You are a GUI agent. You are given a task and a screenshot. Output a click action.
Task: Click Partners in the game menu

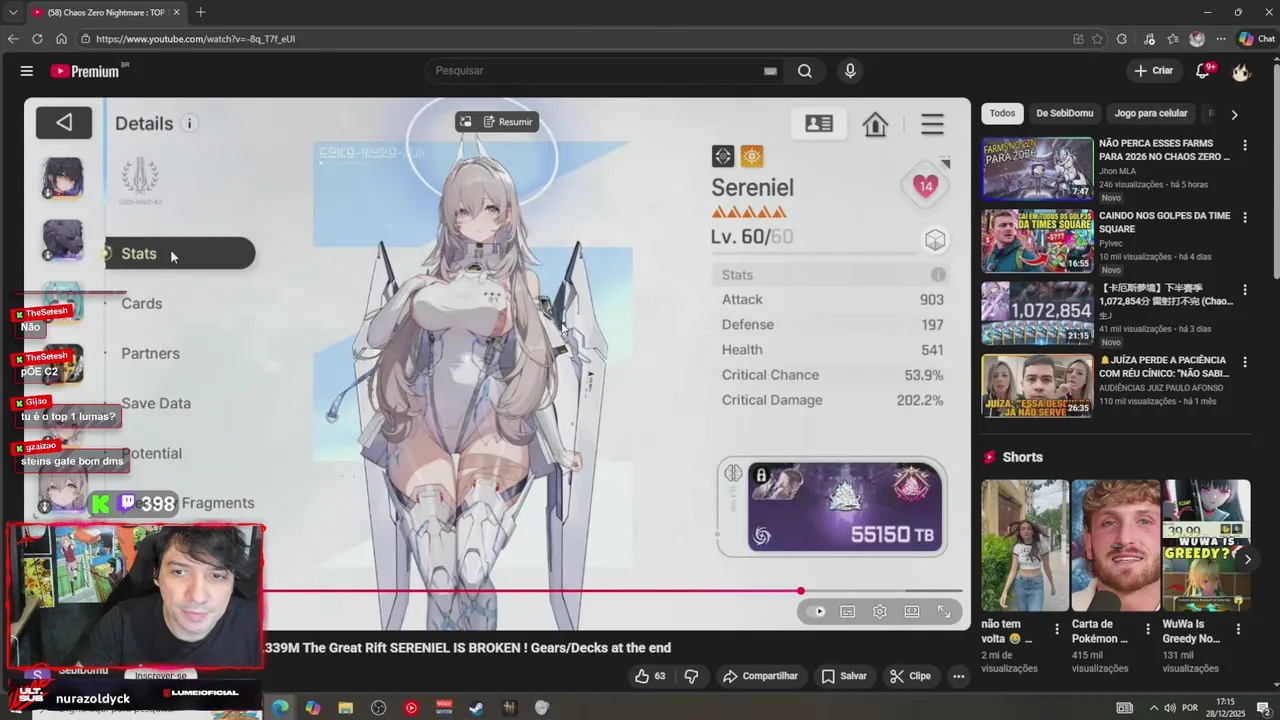151,353
